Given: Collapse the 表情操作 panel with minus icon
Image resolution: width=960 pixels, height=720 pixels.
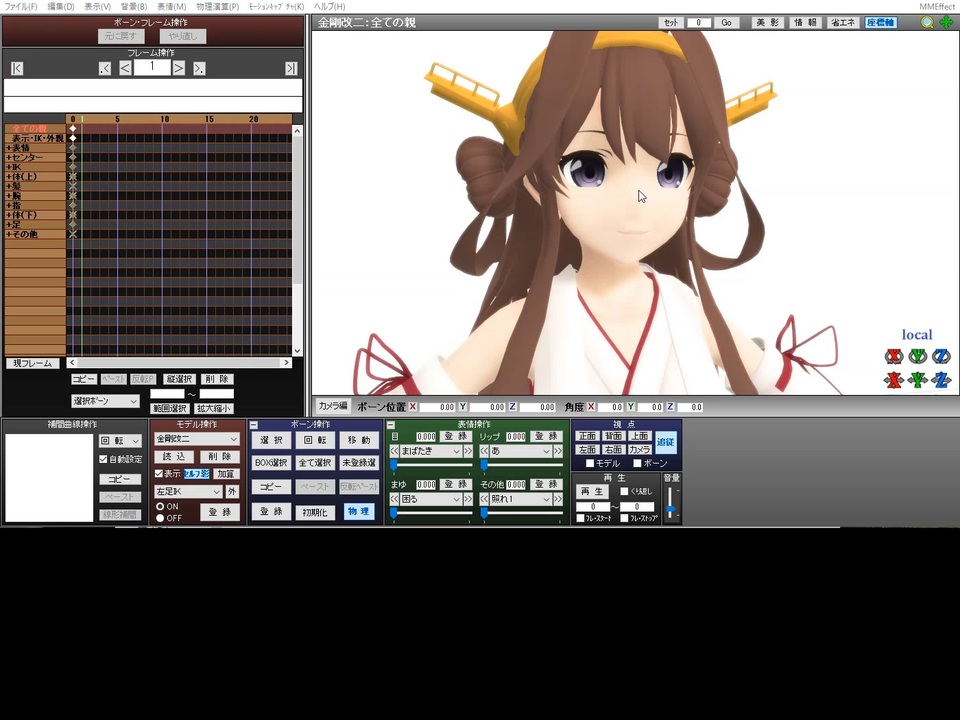Looking at the screenshot, I should click(391, 425).
